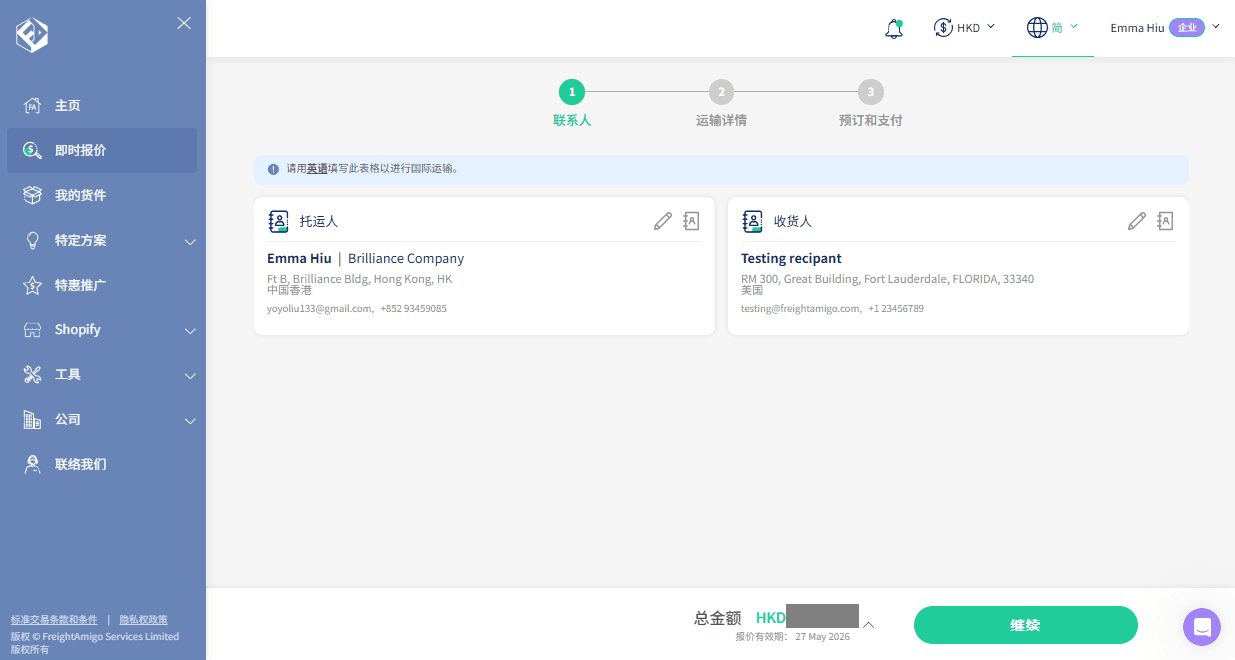Click the info icon in notice banner
This screenshot has width=1235, height=660.
click(x=273, y=169)
